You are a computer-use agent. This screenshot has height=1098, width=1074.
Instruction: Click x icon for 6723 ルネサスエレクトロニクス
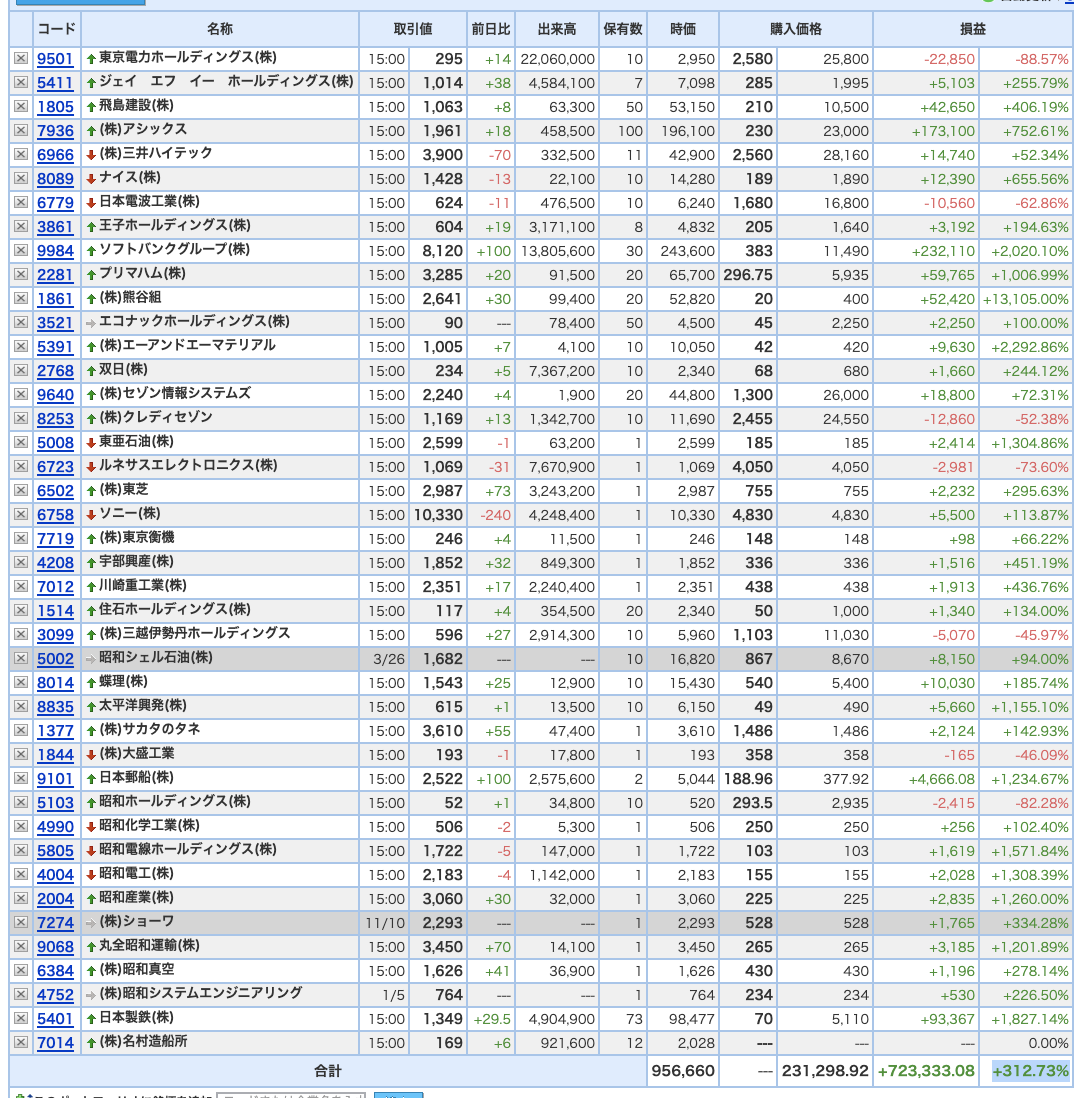pos(21,466)
